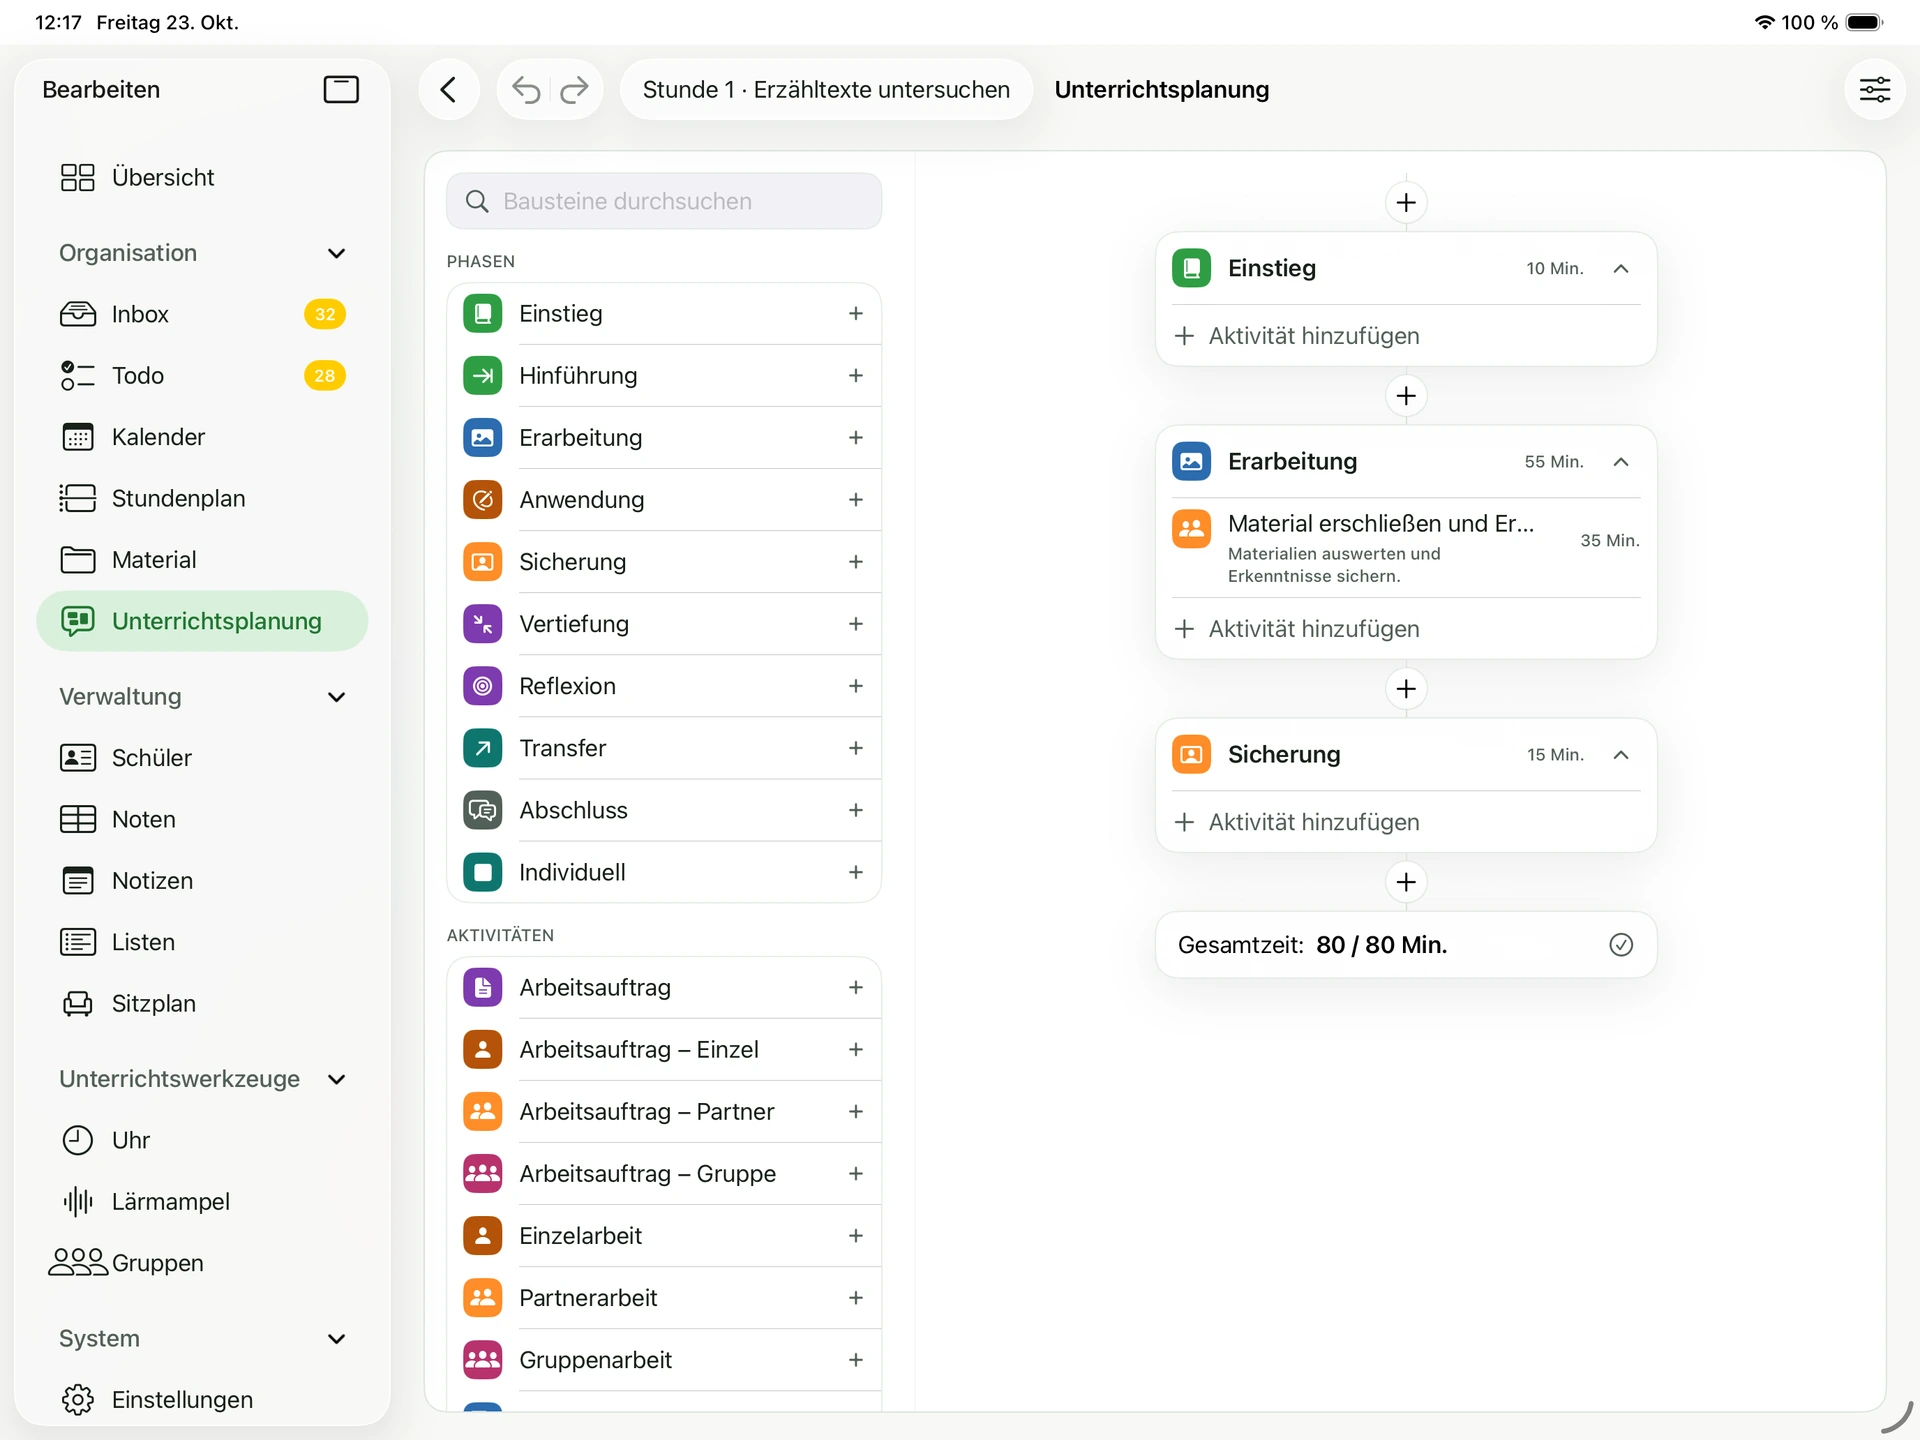Click the purple Vertiefung phase icon
This screenshot has width=1920, height=1440.
coord(483,624)
